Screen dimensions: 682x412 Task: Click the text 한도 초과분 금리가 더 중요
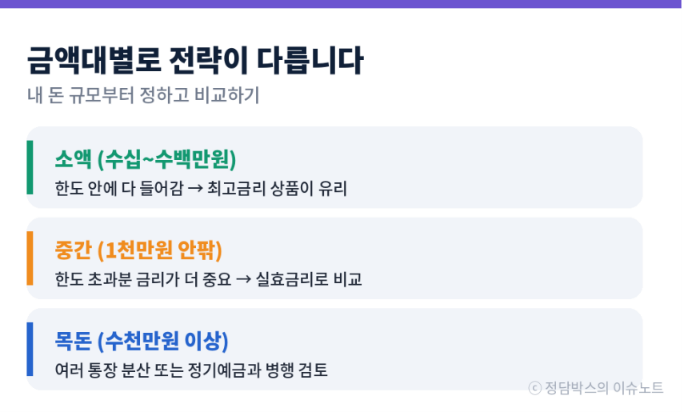click(143, 279)
